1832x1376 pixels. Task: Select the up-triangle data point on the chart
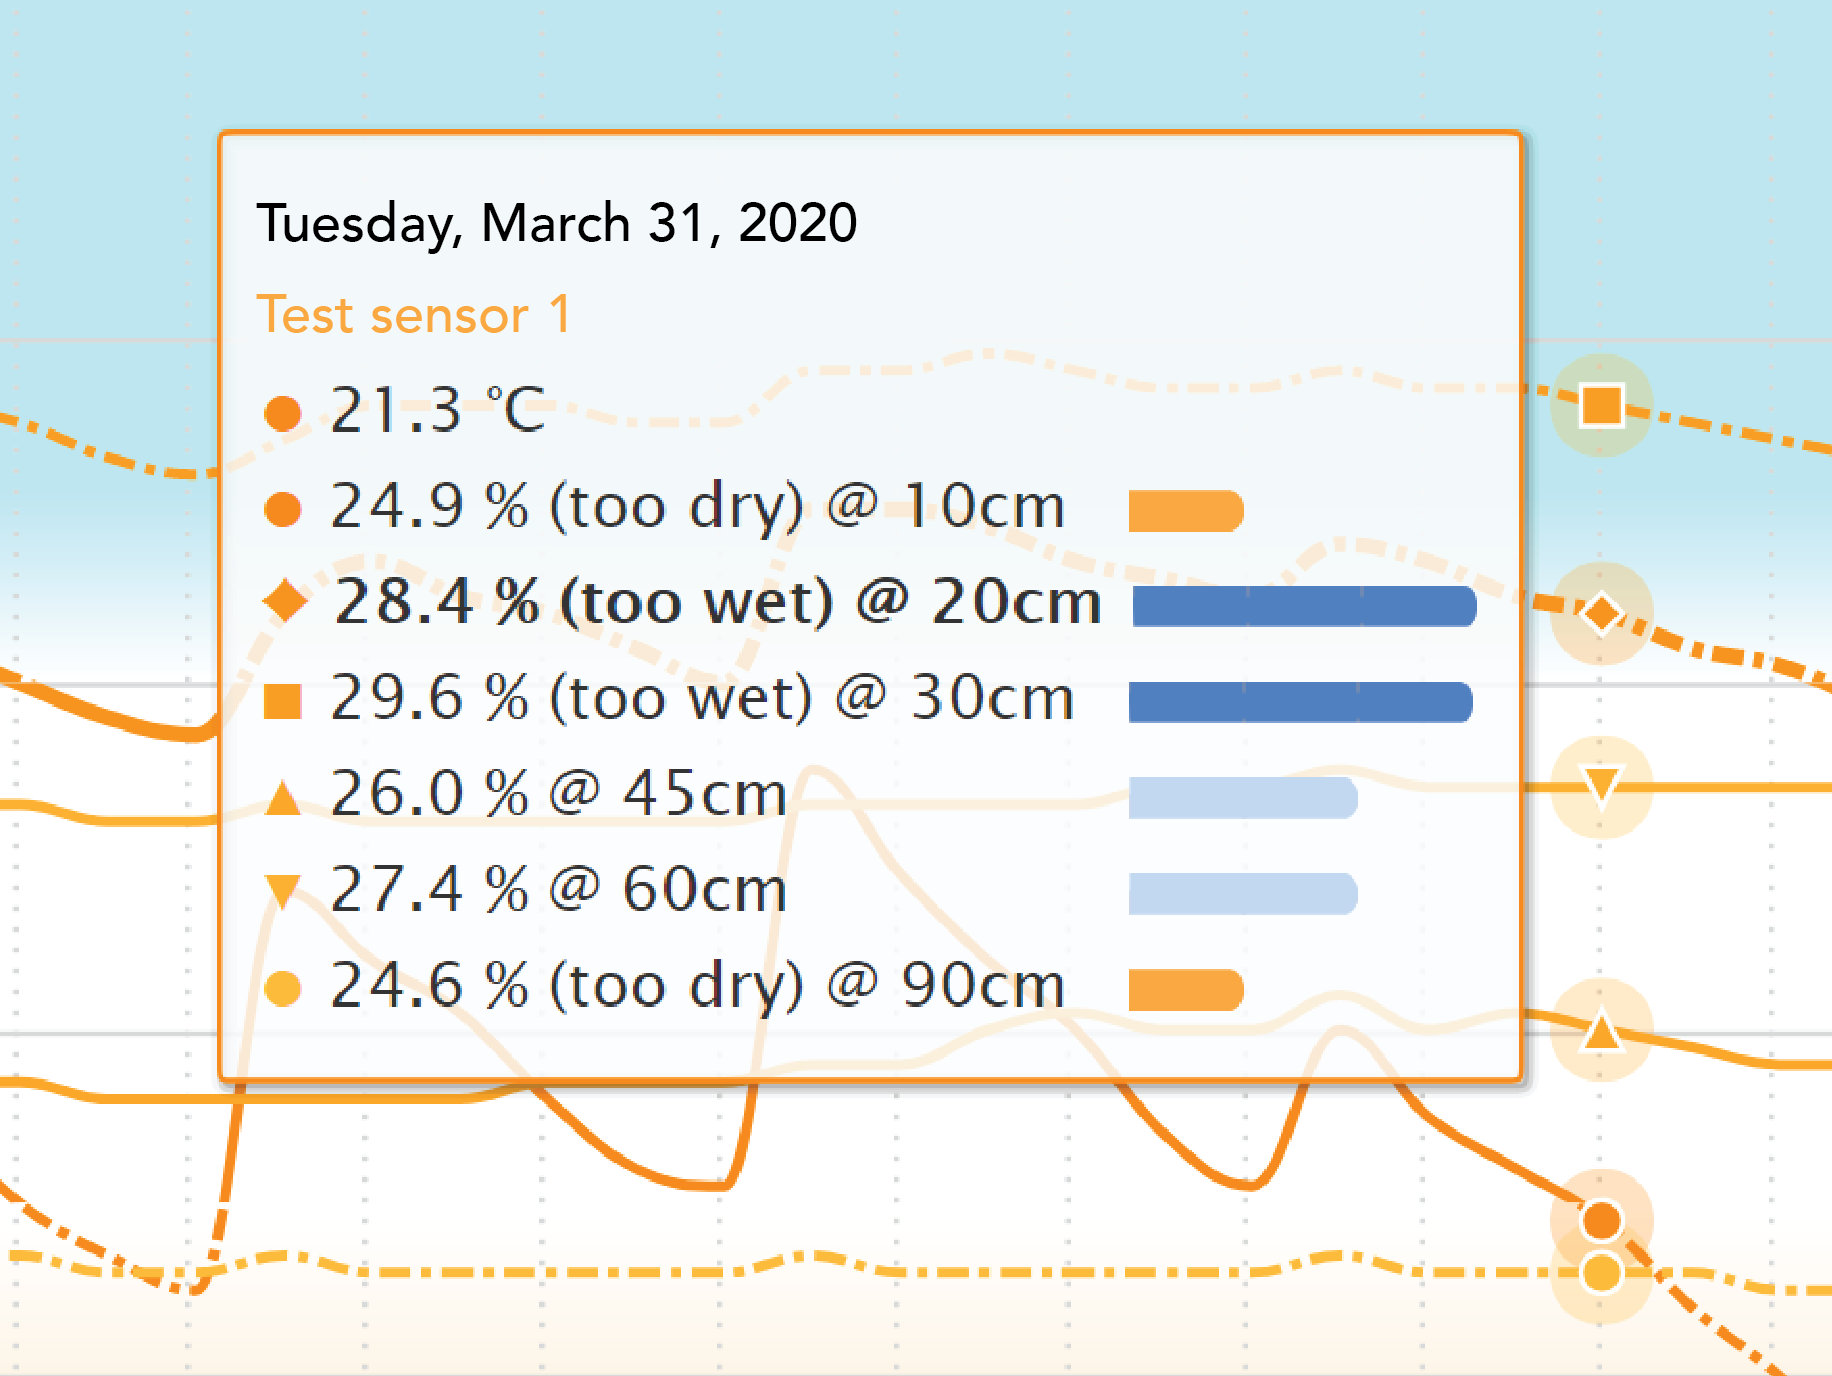(1601, 1030)
